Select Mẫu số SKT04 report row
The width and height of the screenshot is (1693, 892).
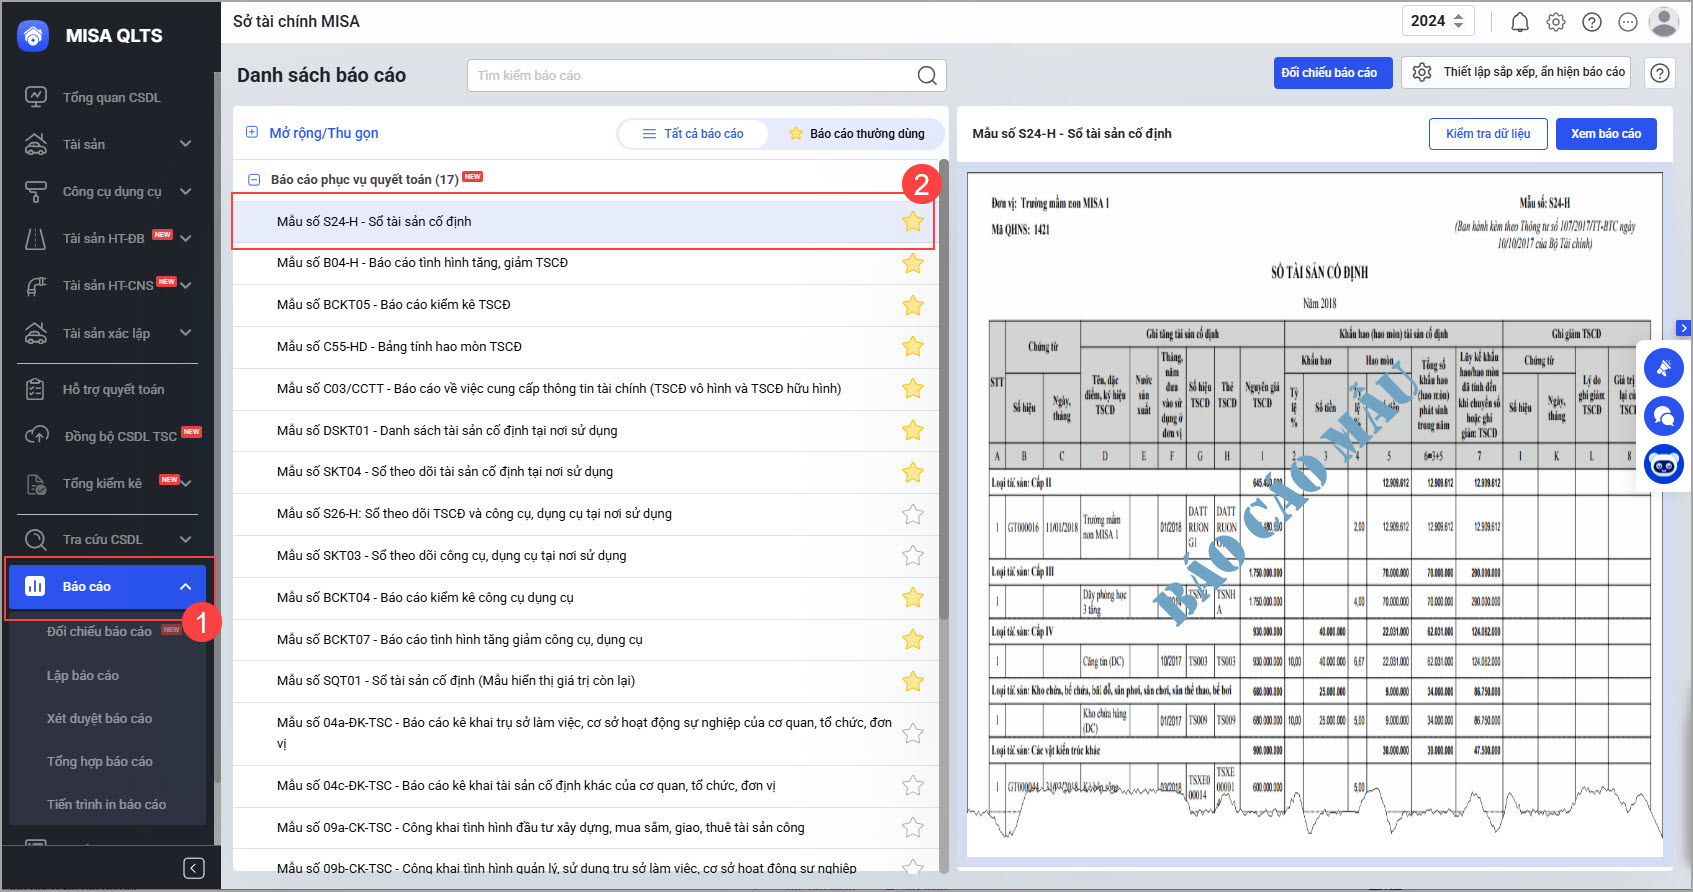(584, 472)
